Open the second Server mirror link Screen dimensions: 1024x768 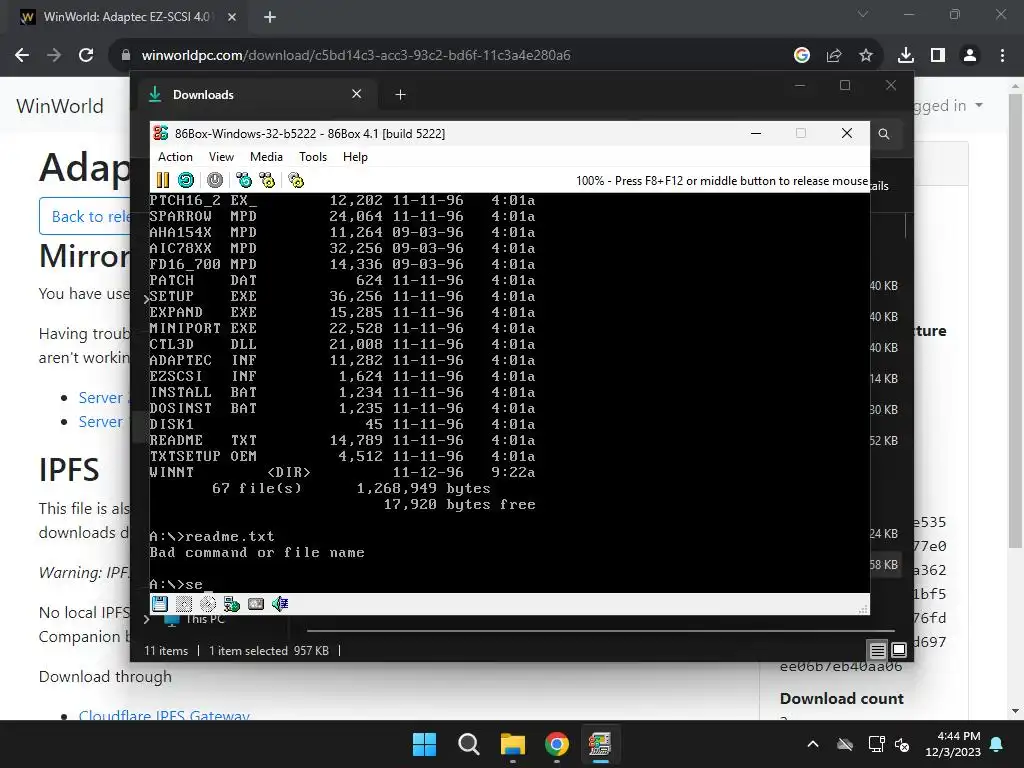(x=101, y=422)
